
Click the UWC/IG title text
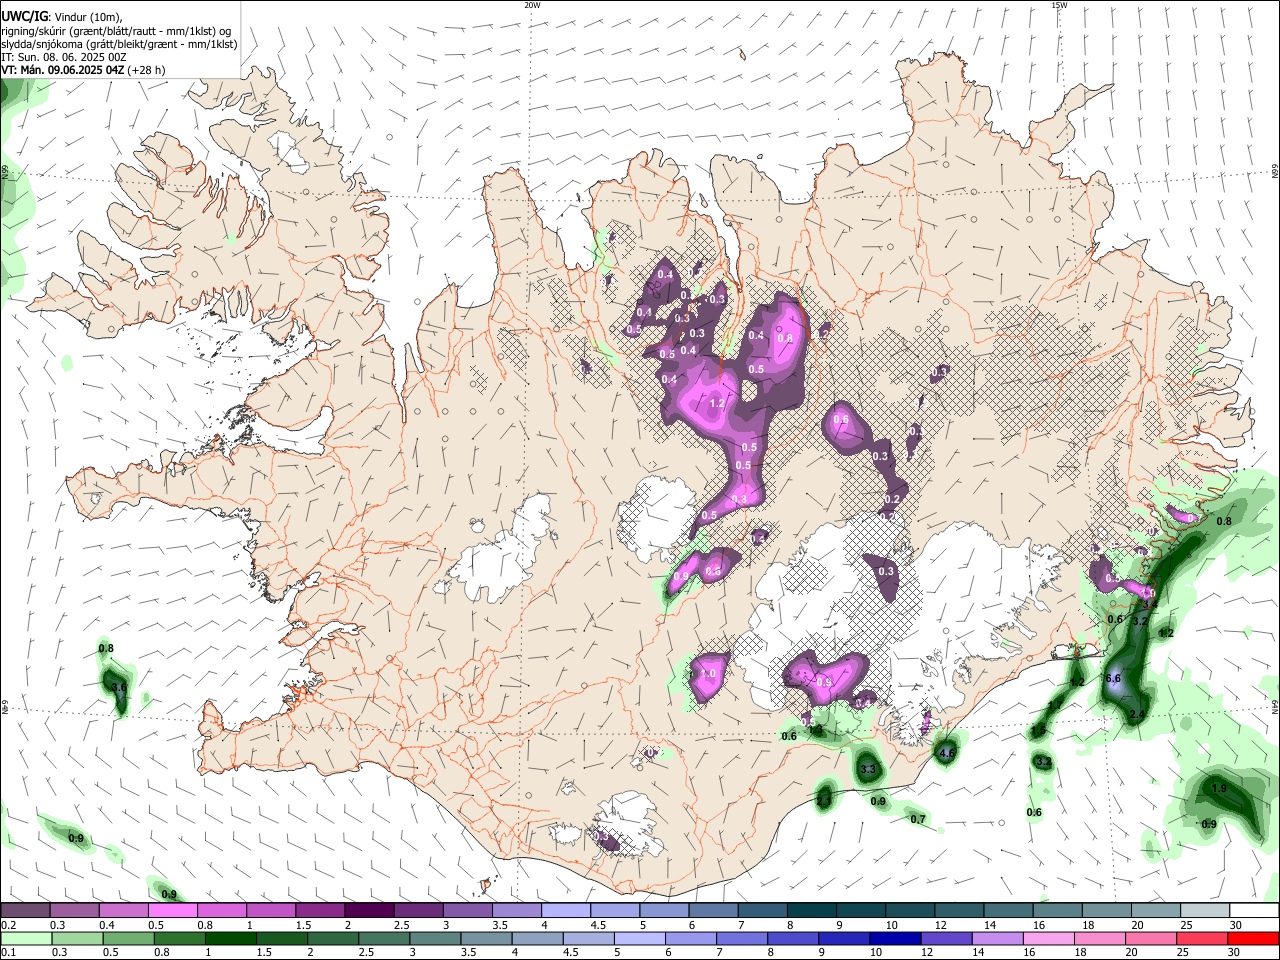[24, 16]
